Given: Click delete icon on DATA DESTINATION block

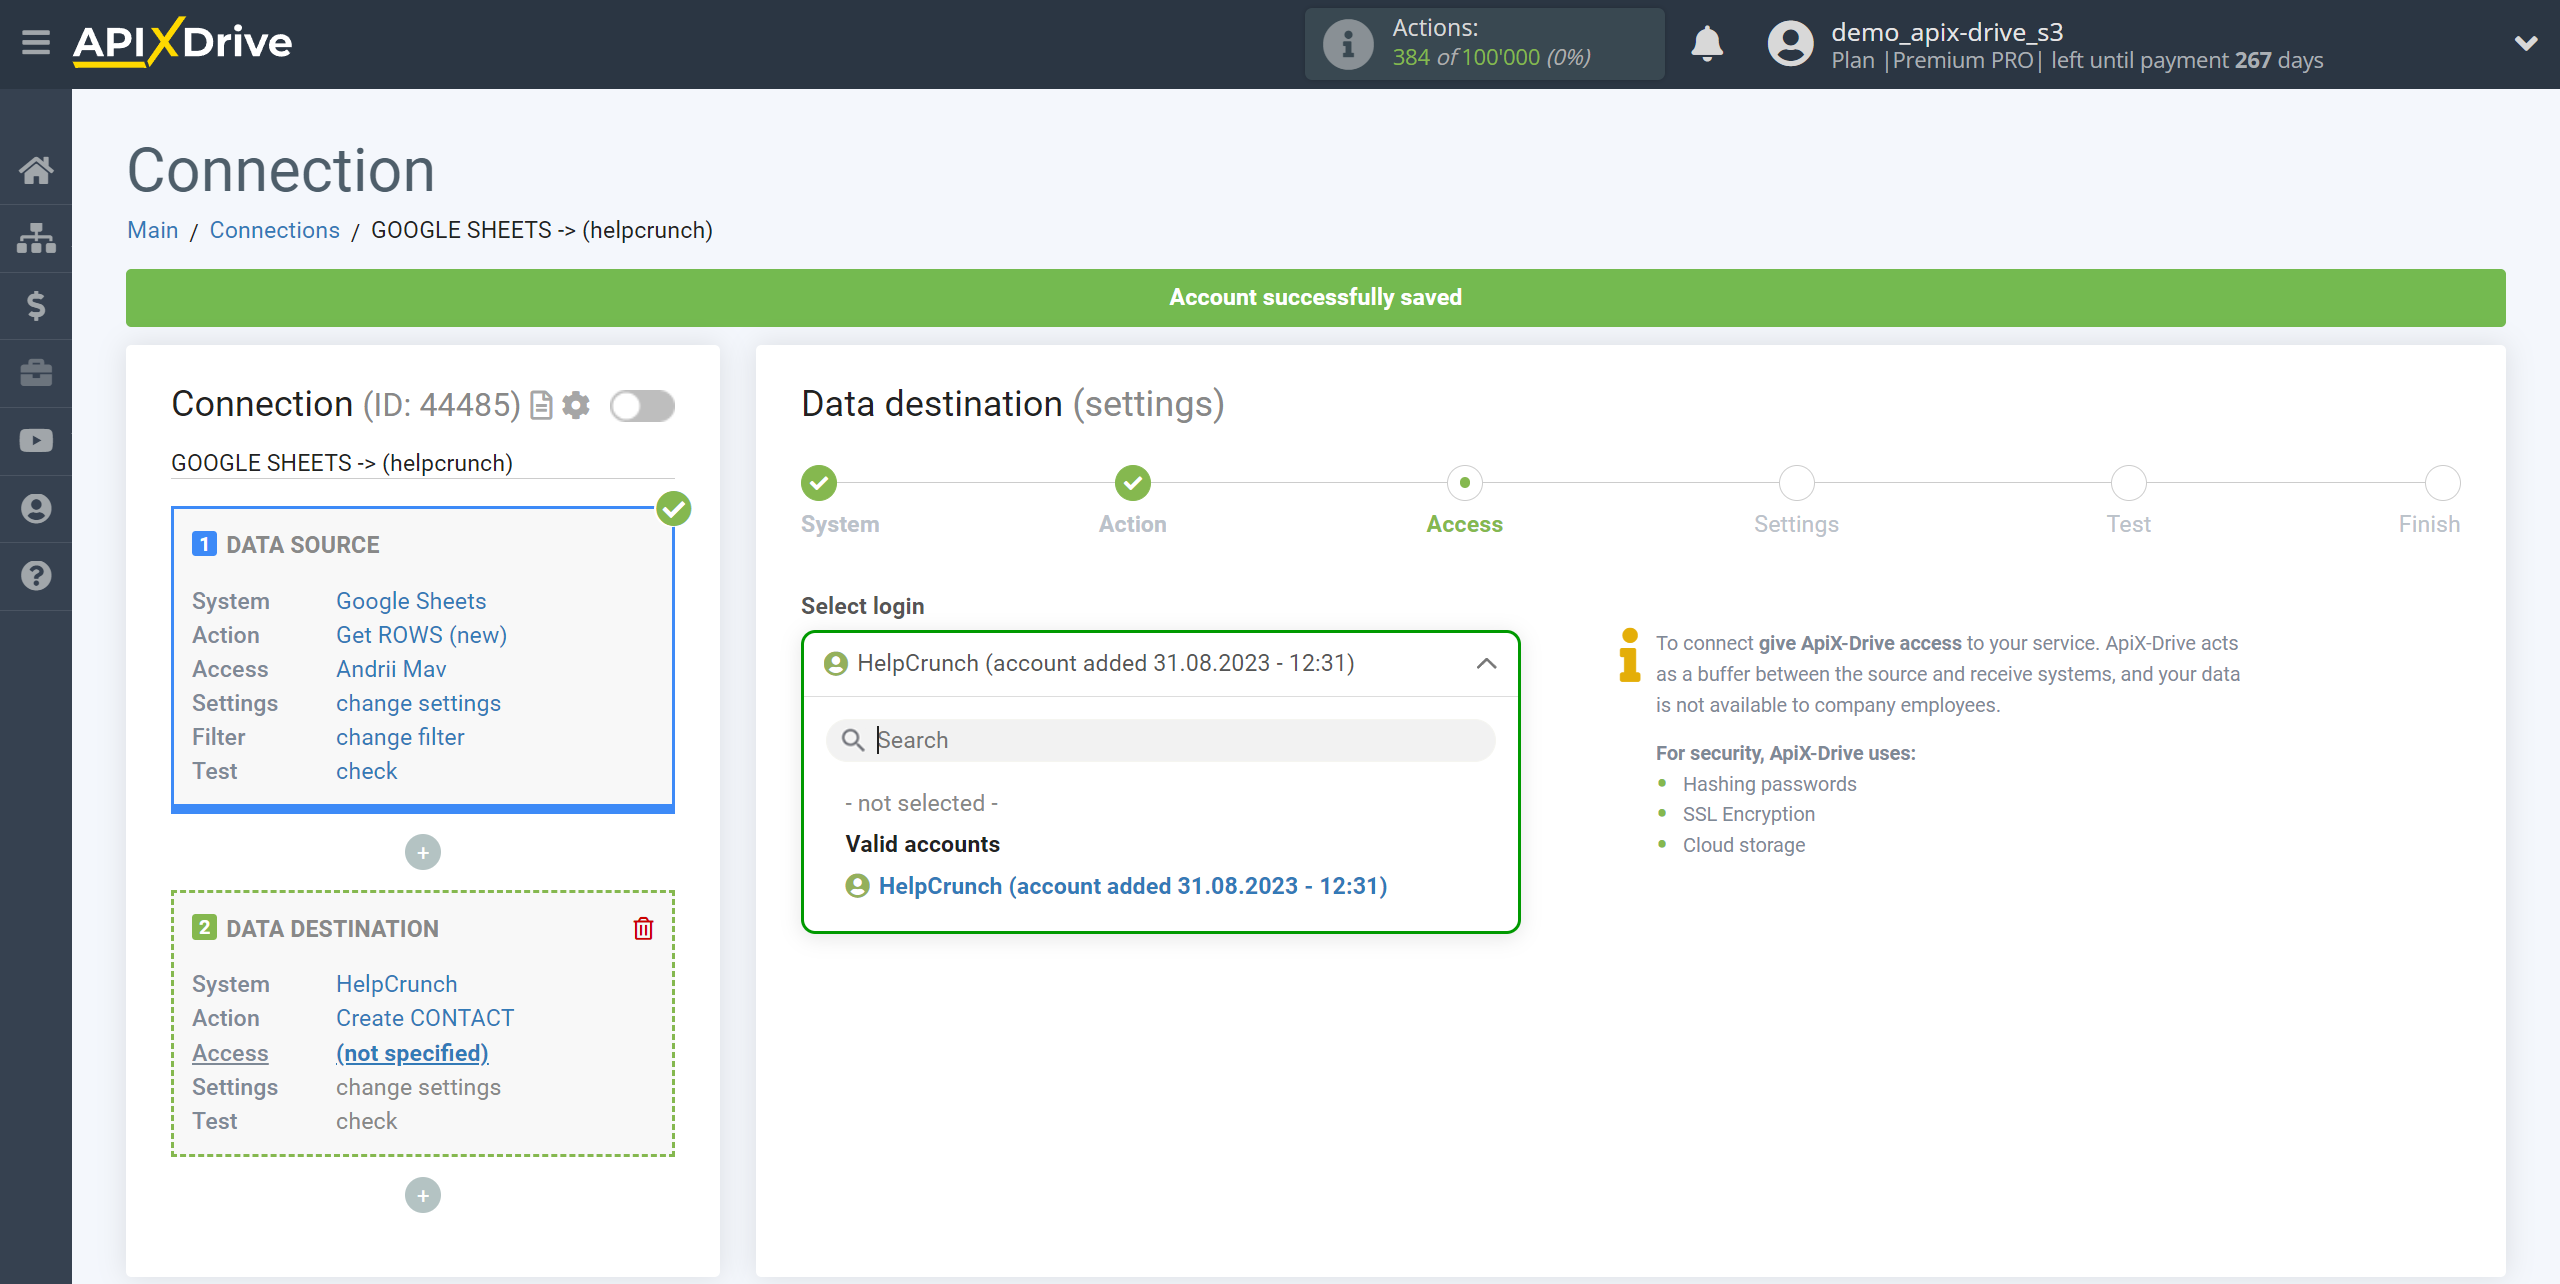Looking at the screenshot, I should click(x=645, y=929).
